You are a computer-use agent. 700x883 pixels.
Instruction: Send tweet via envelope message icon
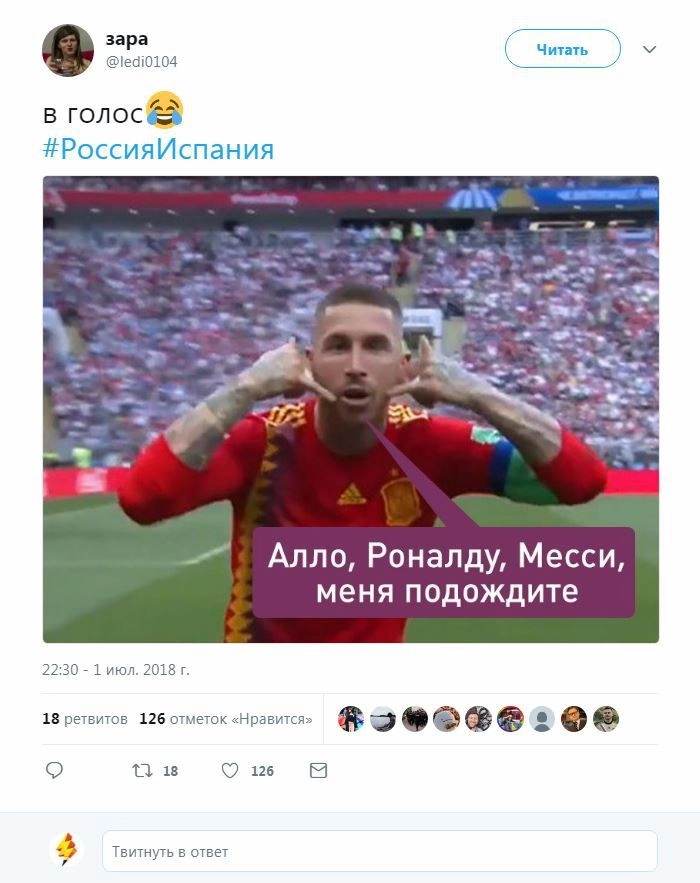[x=318, y=770]
